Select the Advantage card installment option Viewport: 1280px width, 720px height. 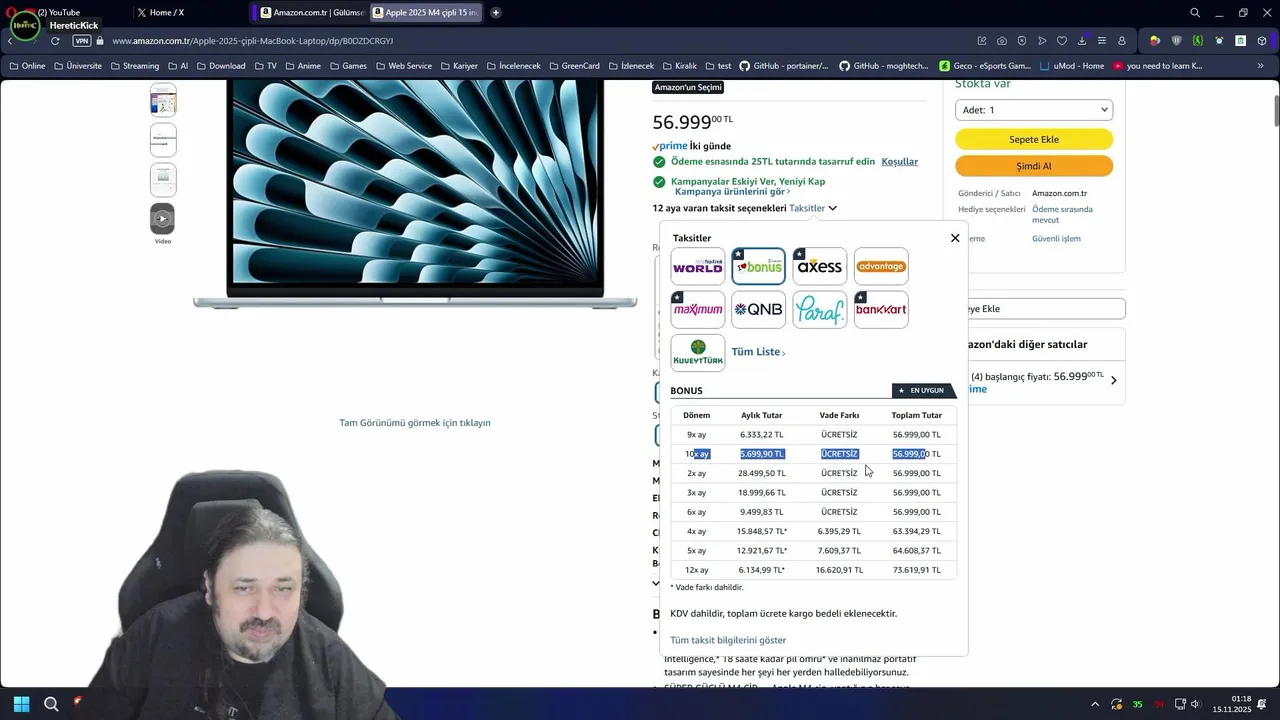tap(881, 266)
